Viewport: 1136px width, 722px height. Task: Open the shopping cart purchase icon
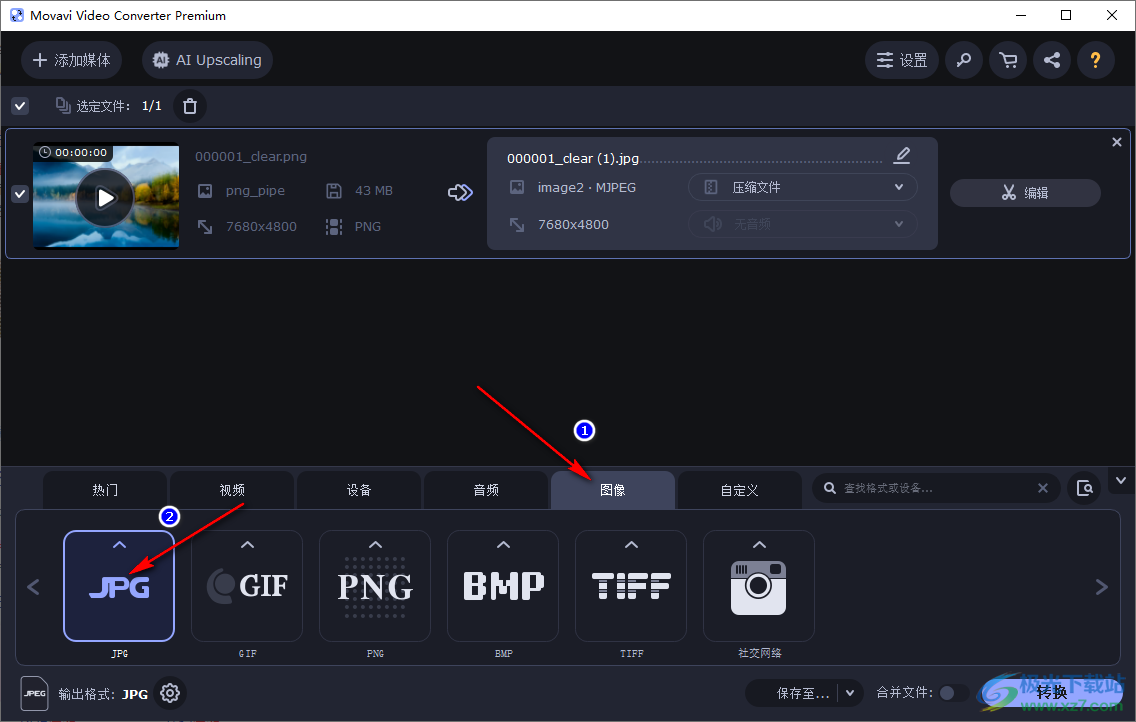tap(1008, 60)
